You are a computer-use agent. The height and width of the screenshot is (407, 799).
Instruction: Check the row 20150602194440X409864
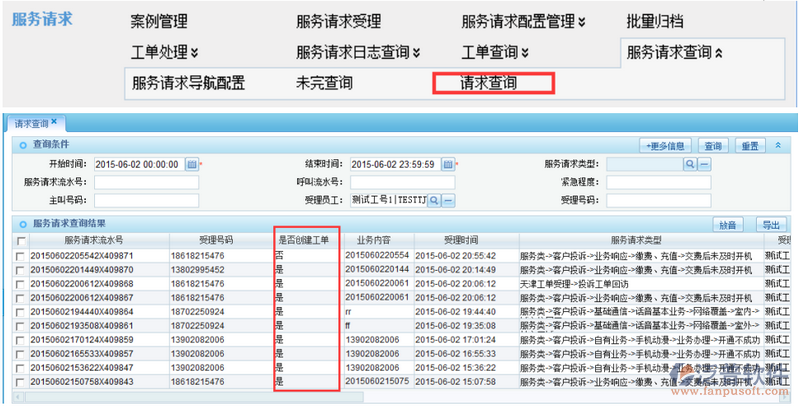(x=20, y=312)
